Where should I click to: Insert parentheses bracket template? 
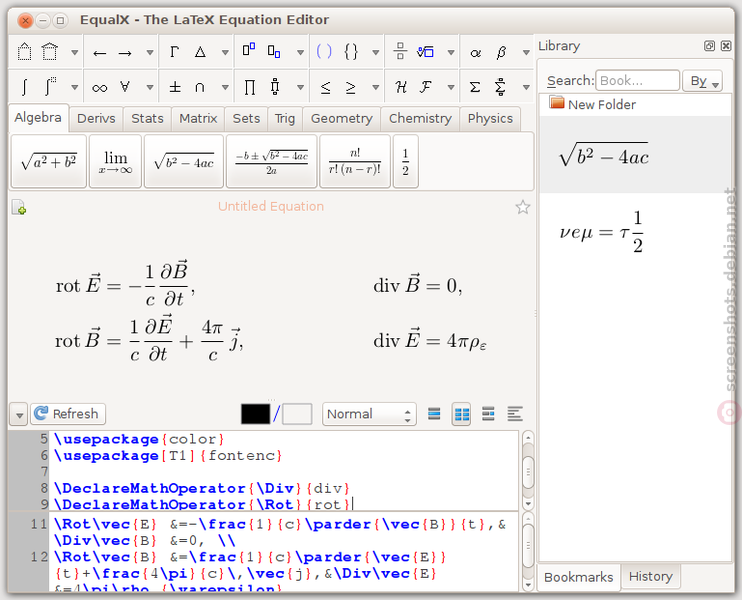(x=324, y=52)
